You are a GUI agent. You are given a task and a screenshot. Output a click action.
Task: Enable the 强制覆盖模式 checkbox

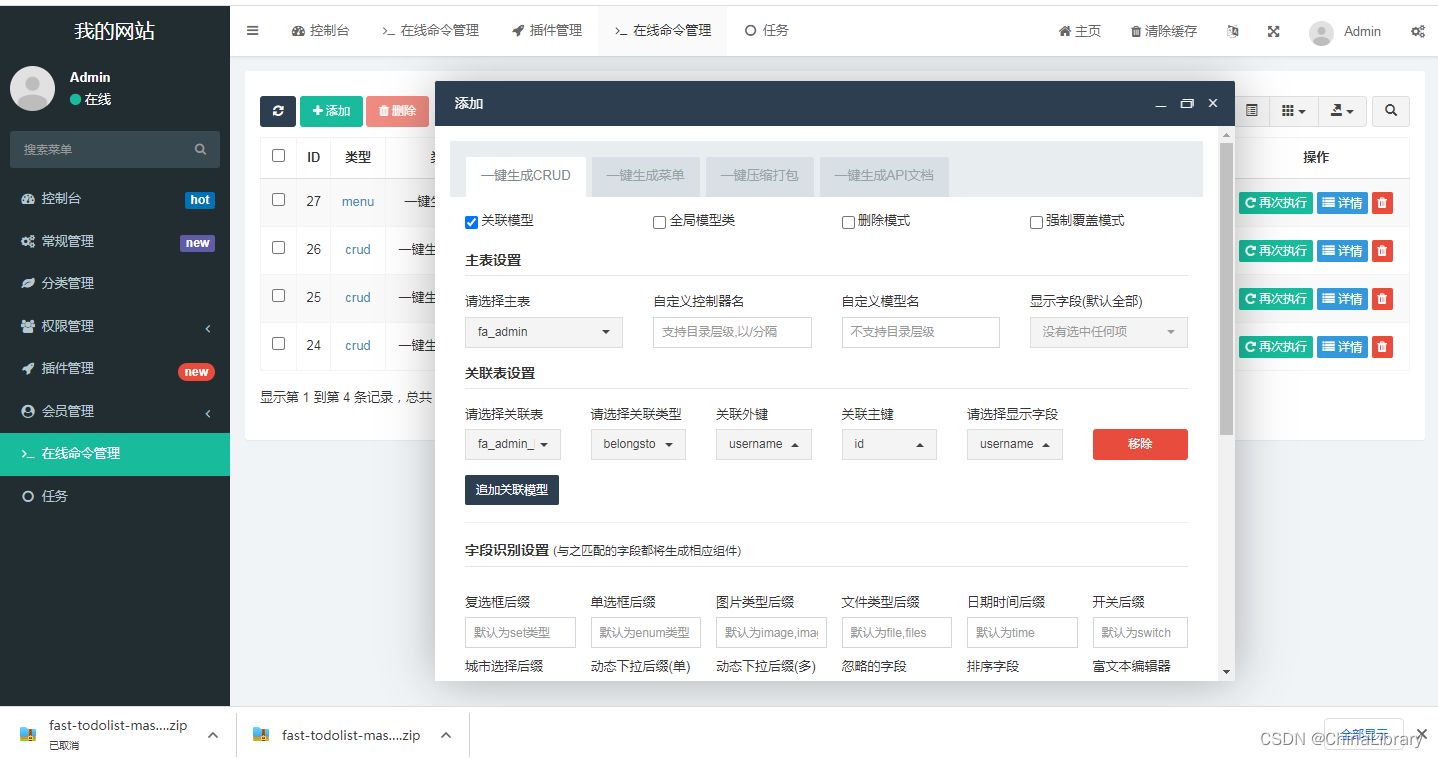1036,222
